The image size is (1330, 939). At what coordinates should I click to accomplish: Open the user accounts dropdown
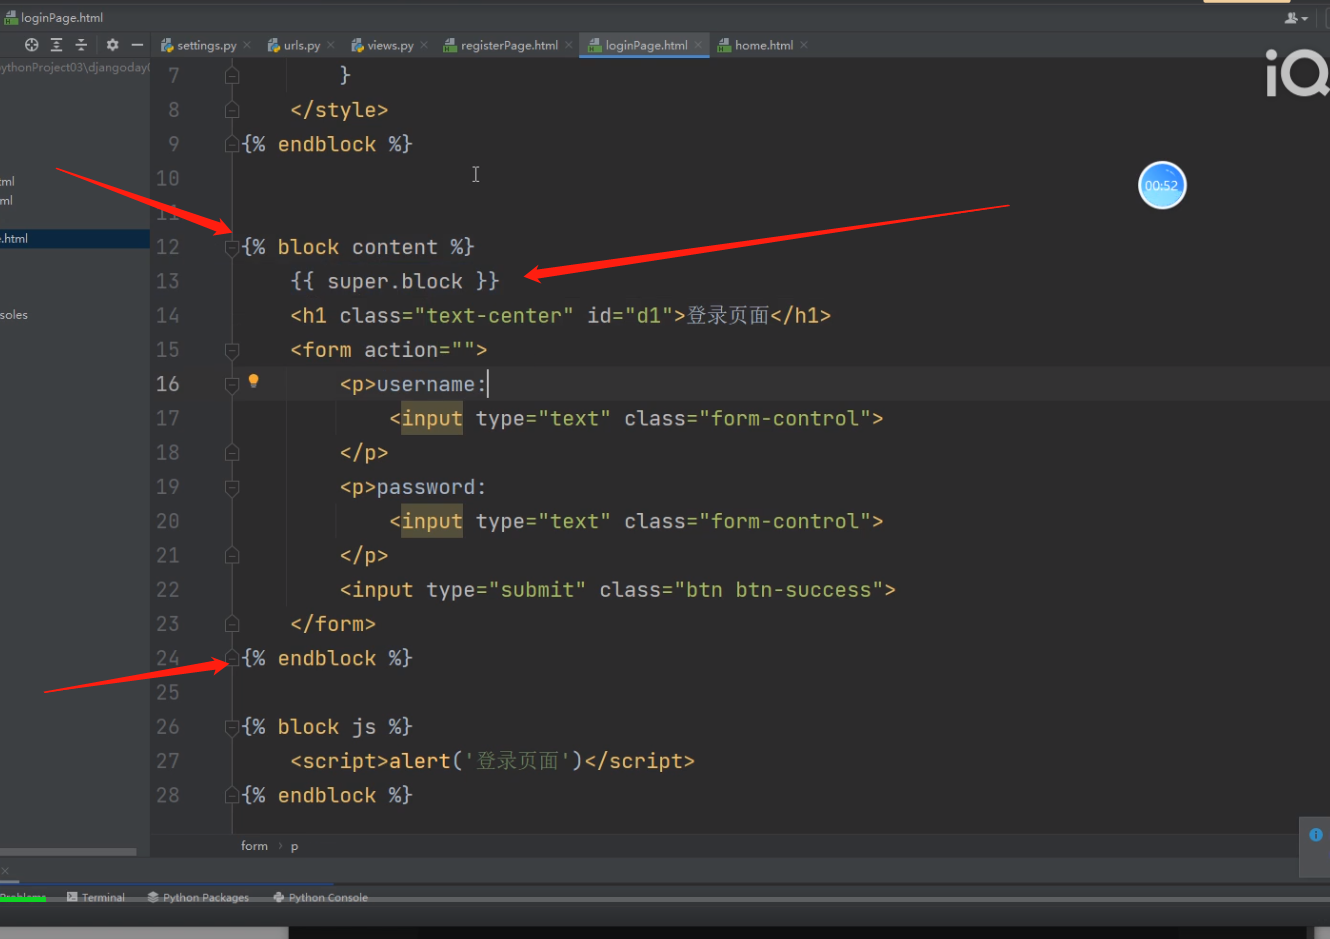point(1296,18)
